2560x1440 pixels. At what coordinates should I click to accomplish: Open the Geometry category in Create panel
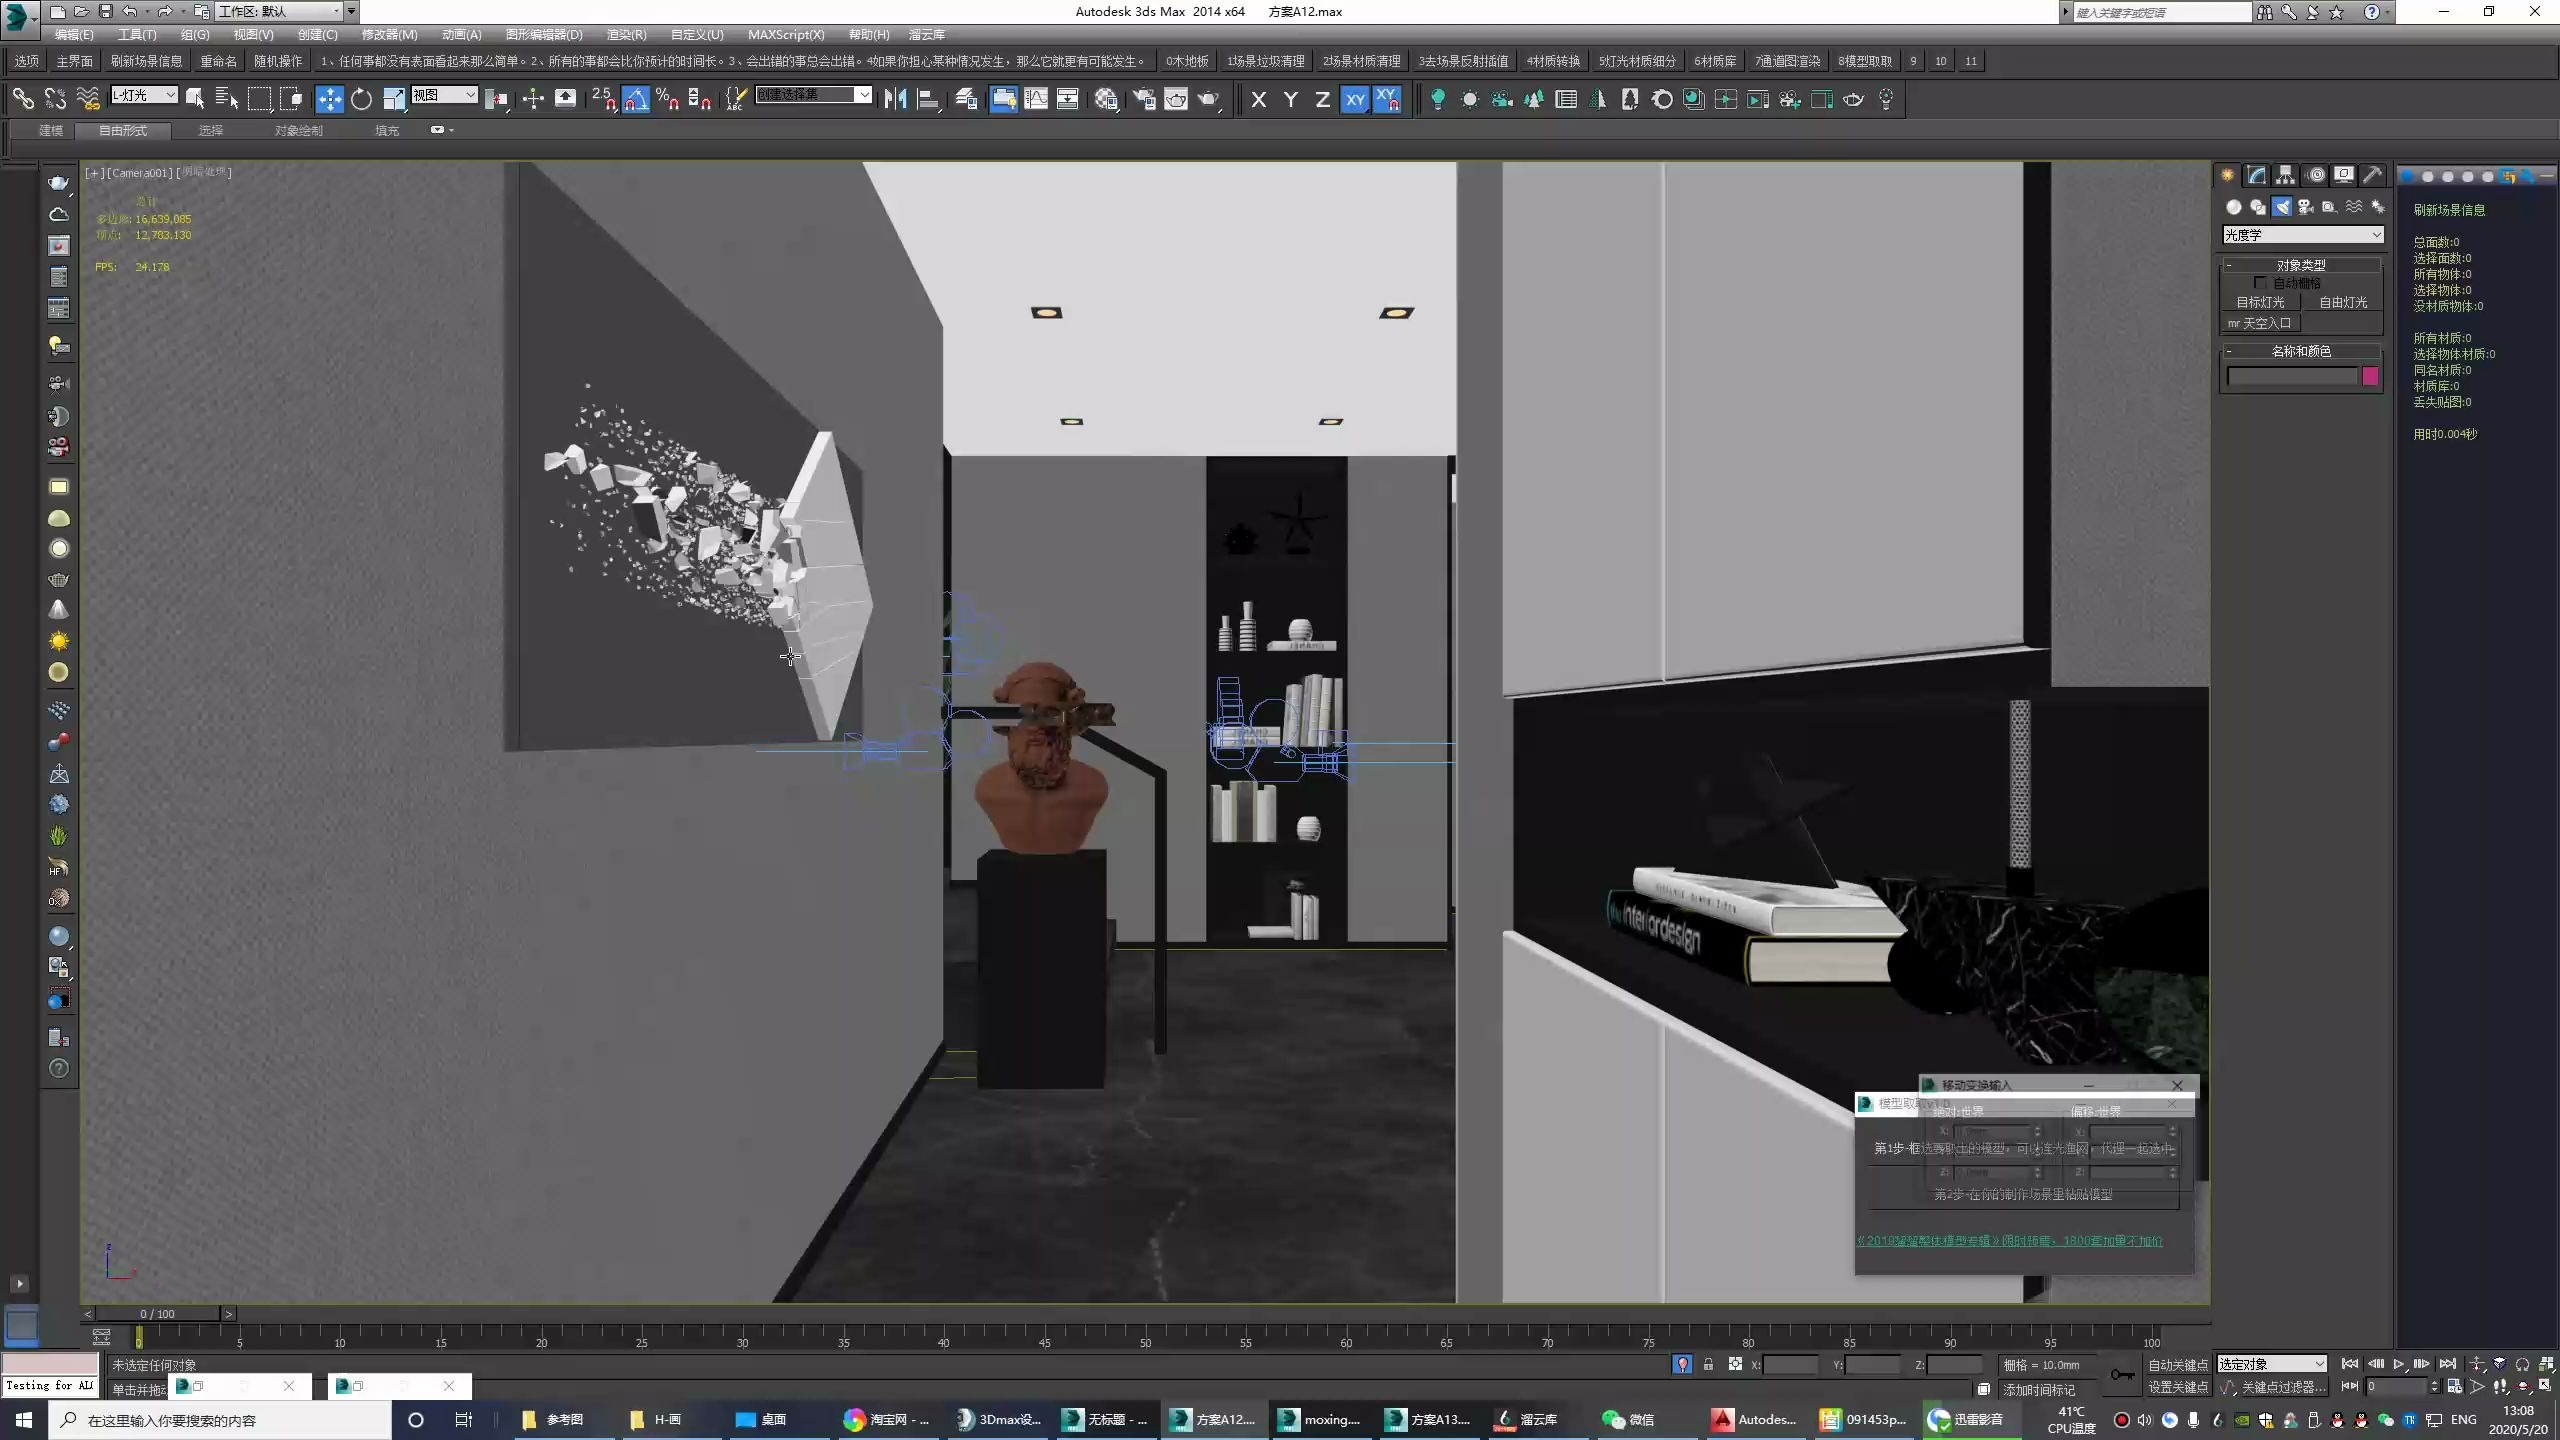pos(2233,207)
